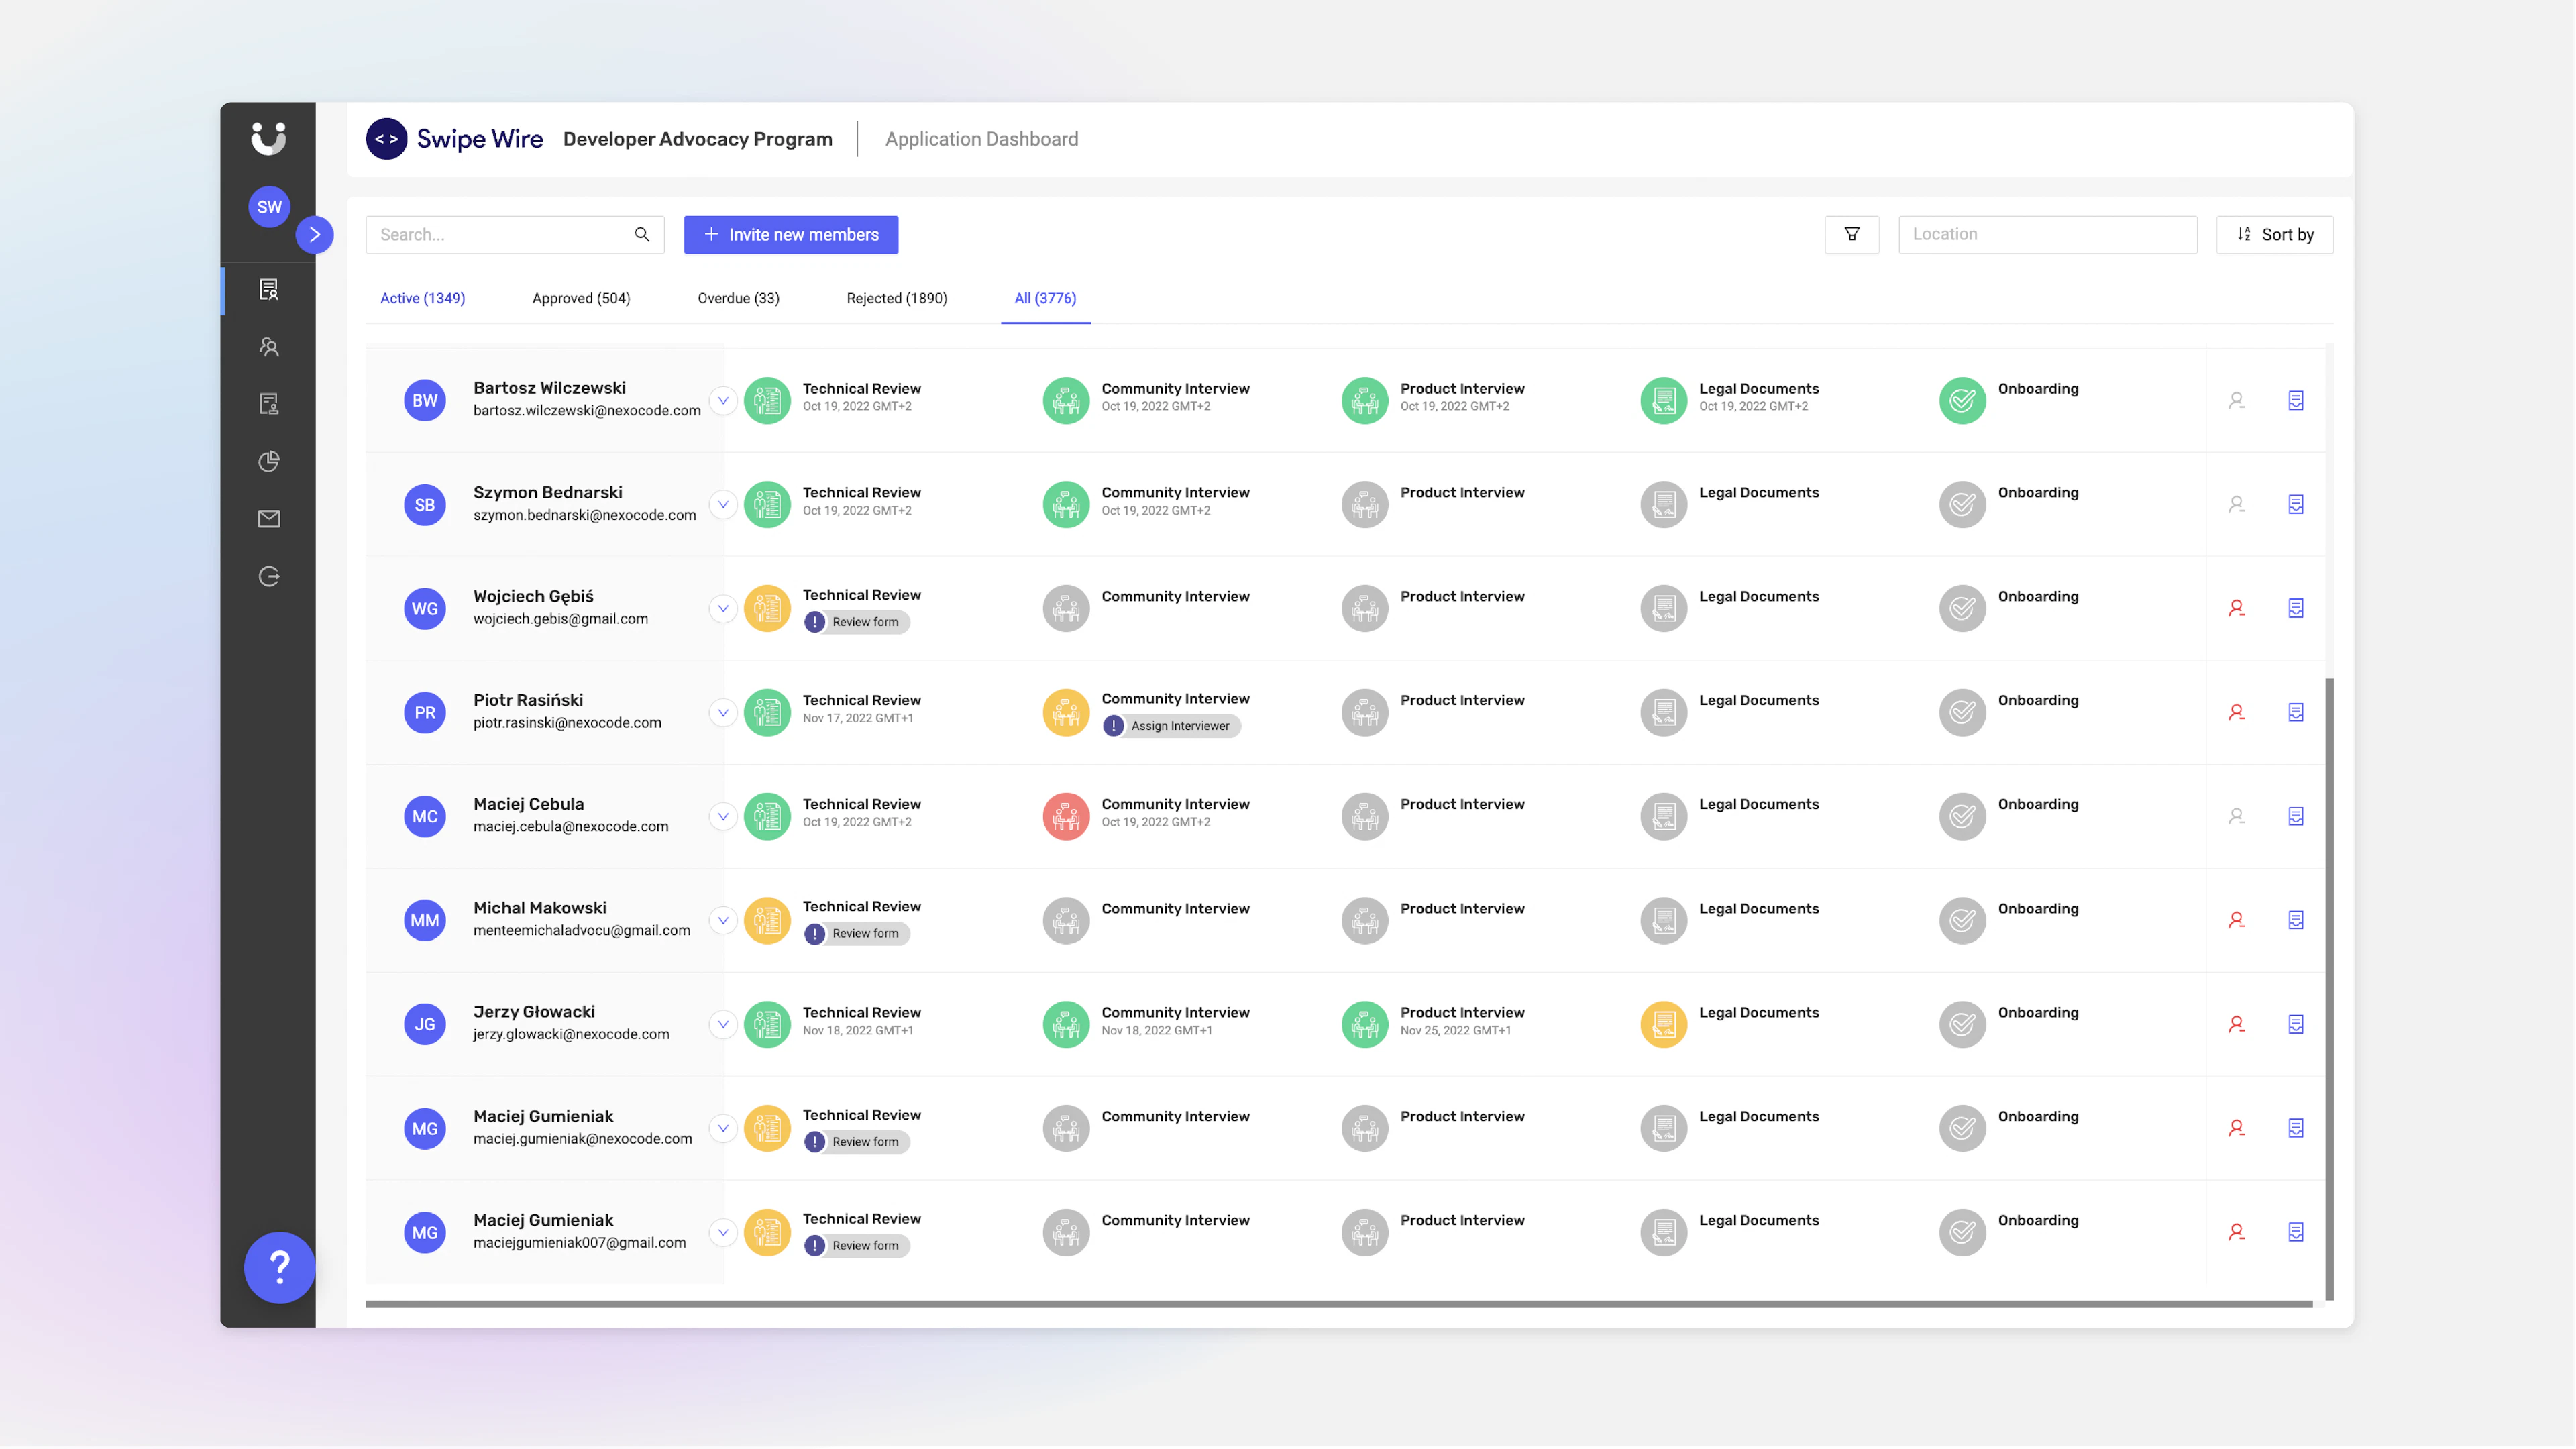Switch to the Rejected tab

tap(896, 298)
